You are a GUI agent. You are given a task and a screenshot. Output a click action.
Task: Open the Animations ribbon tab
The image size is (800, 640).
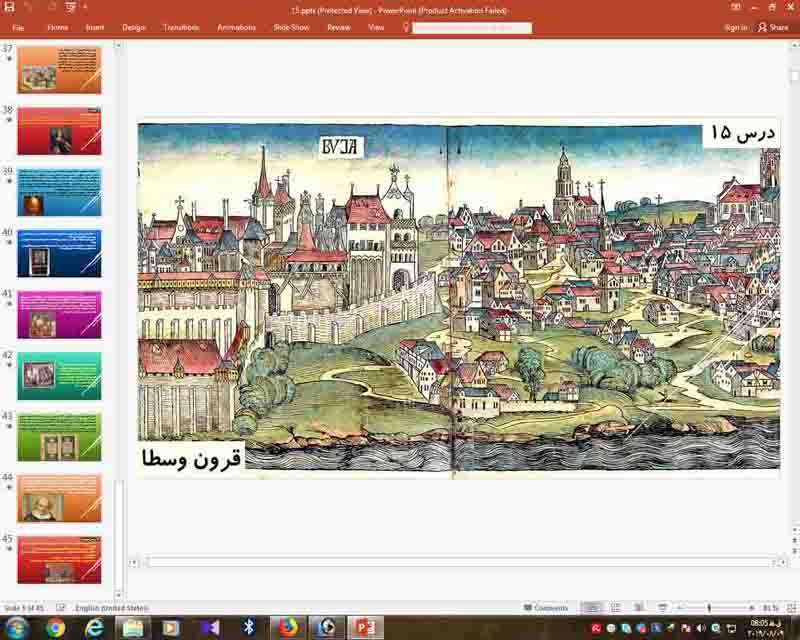[236, 28]
